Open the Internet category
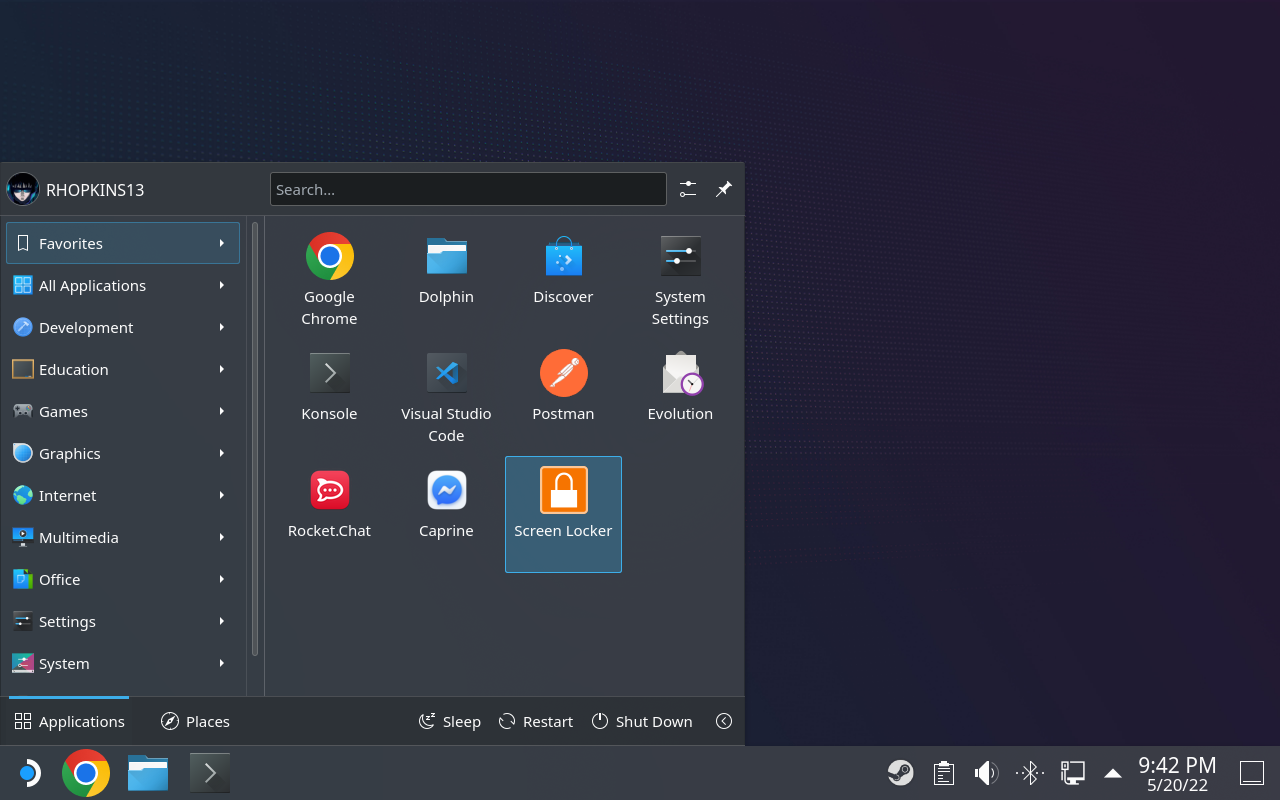The height and width of the screenshot is (800, 1280). (x=123, y=495)
